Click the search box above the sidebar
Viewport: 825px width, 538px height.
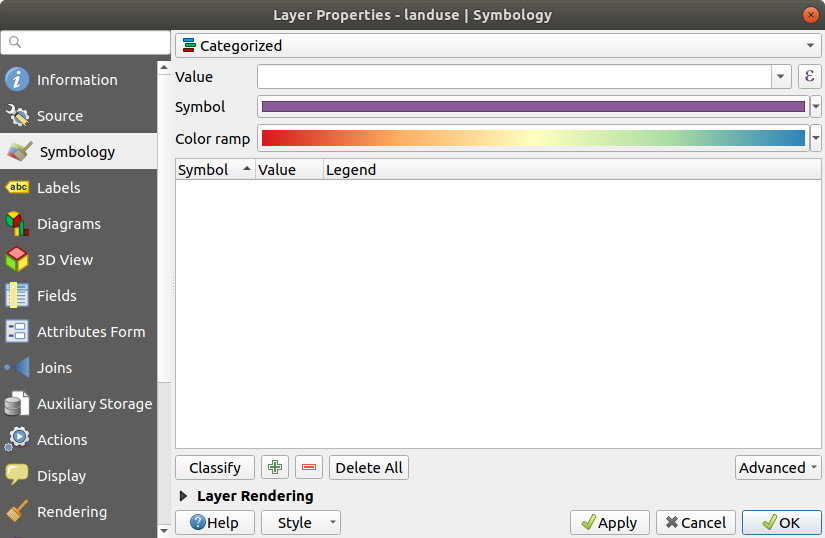(86, 42)
